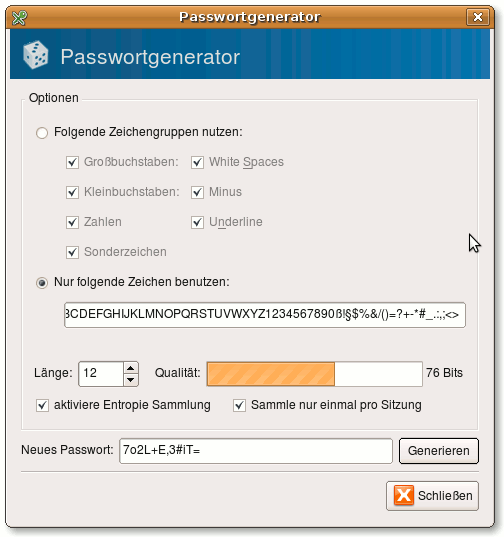Select 'Nur folgende Zeichen benutzen' option

pyautogui.click(x=42, y=283)
